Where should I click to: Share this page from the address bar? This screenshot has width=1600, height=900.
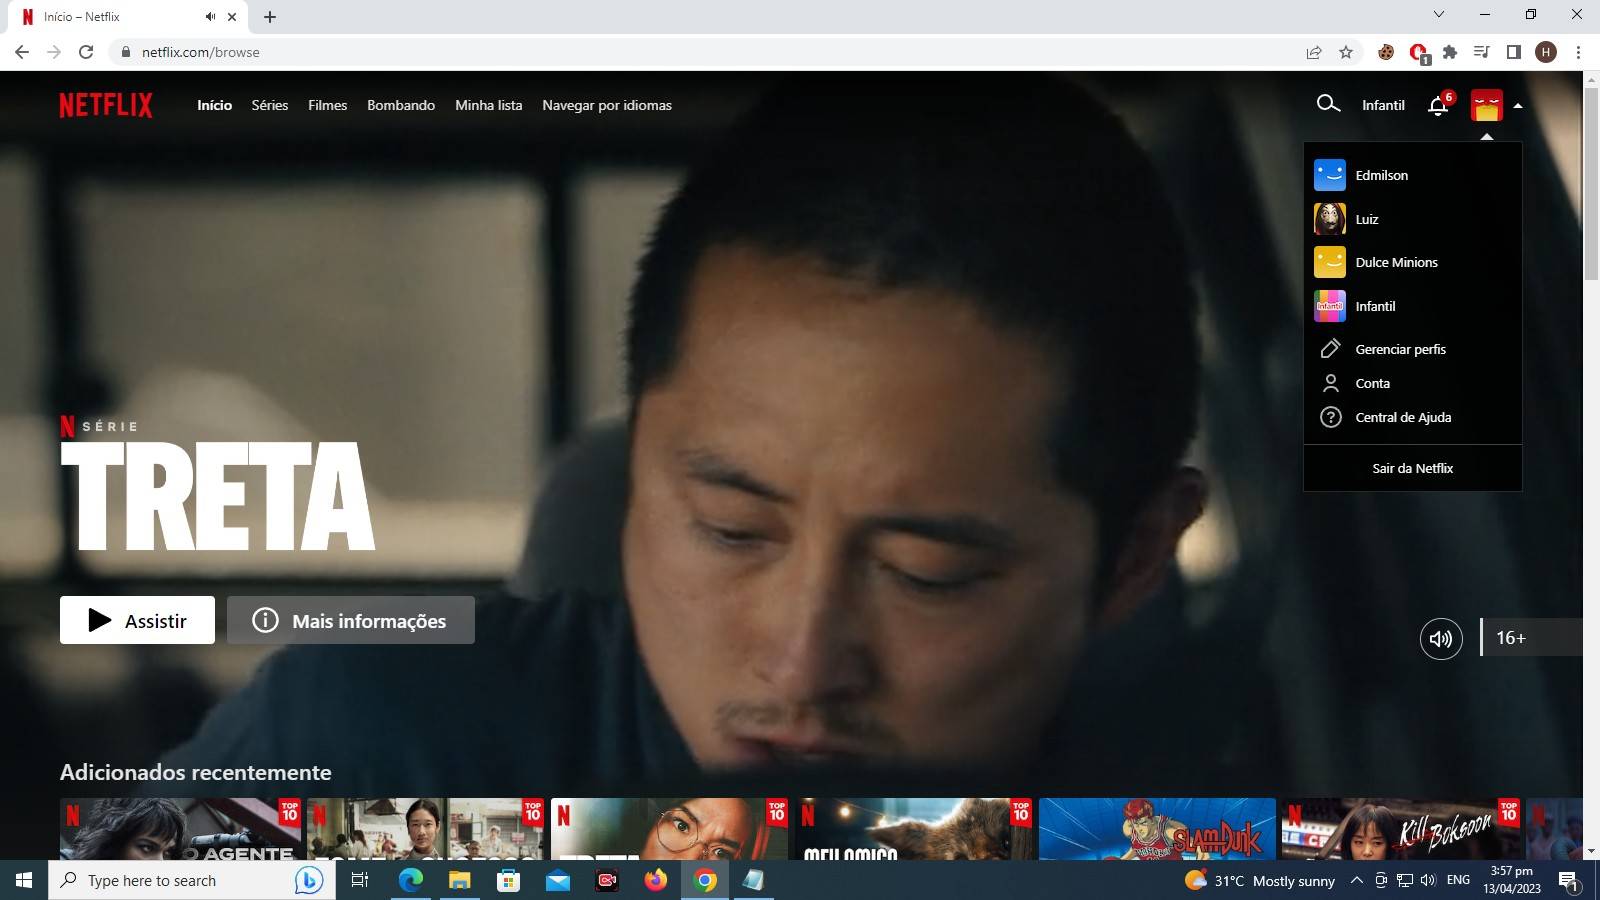(1314, 52)
